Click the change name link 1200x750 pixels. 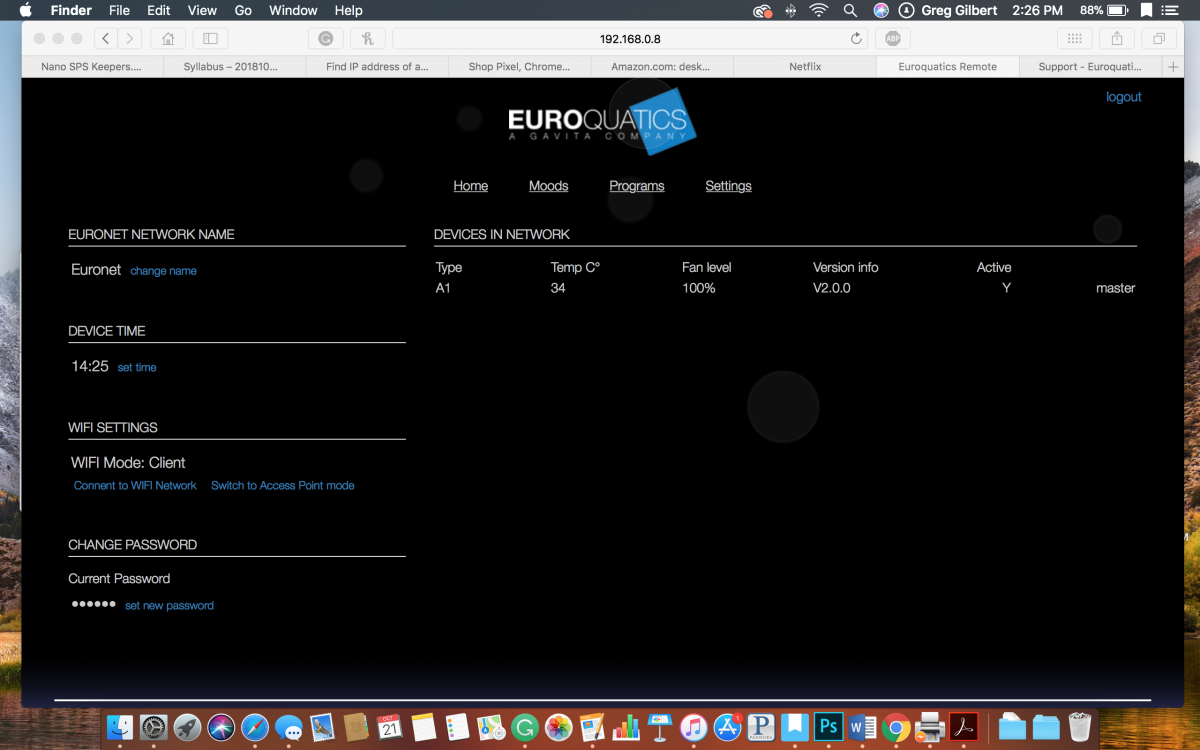[x=163, y=271]
